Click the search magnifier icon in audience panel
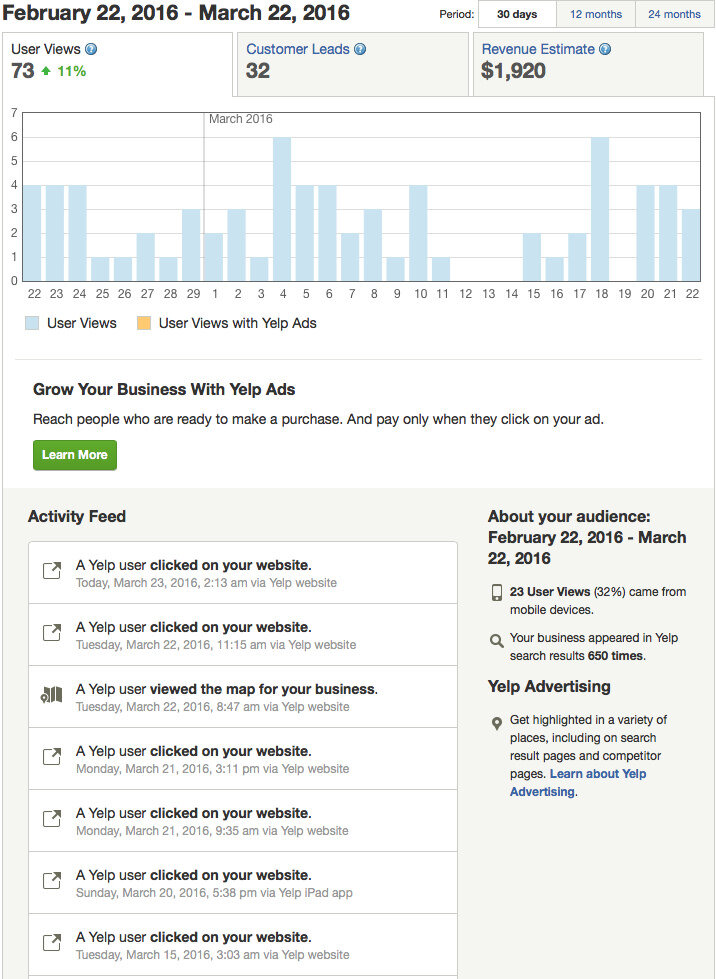The height and width of the screenshot is (979, 716). pos(497,641)
